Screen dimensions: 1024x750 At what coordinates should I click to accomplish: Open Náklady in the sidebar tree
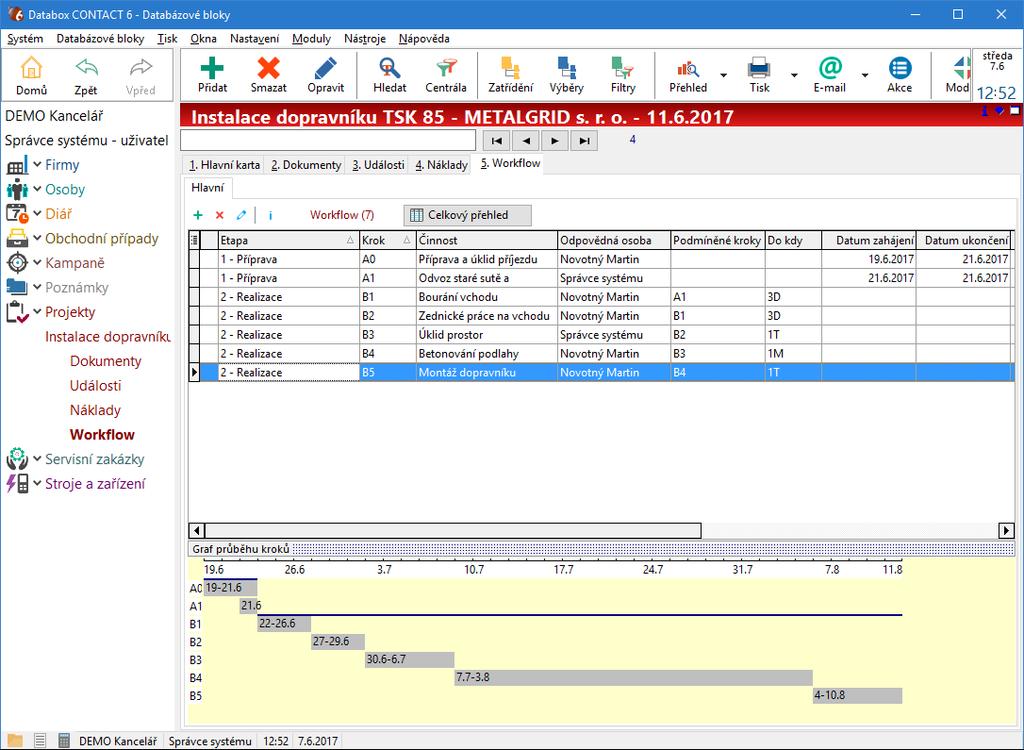(x=95, y=410)
